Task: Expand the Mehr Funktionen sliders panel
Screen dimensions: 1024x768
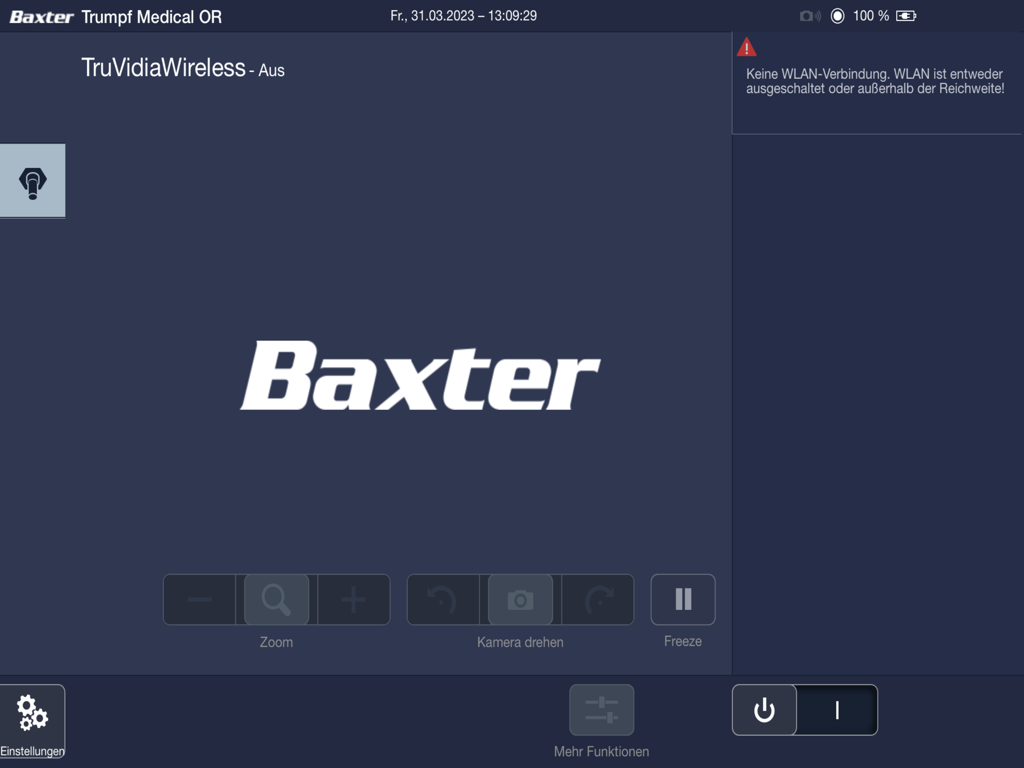Action: [601, 710]
